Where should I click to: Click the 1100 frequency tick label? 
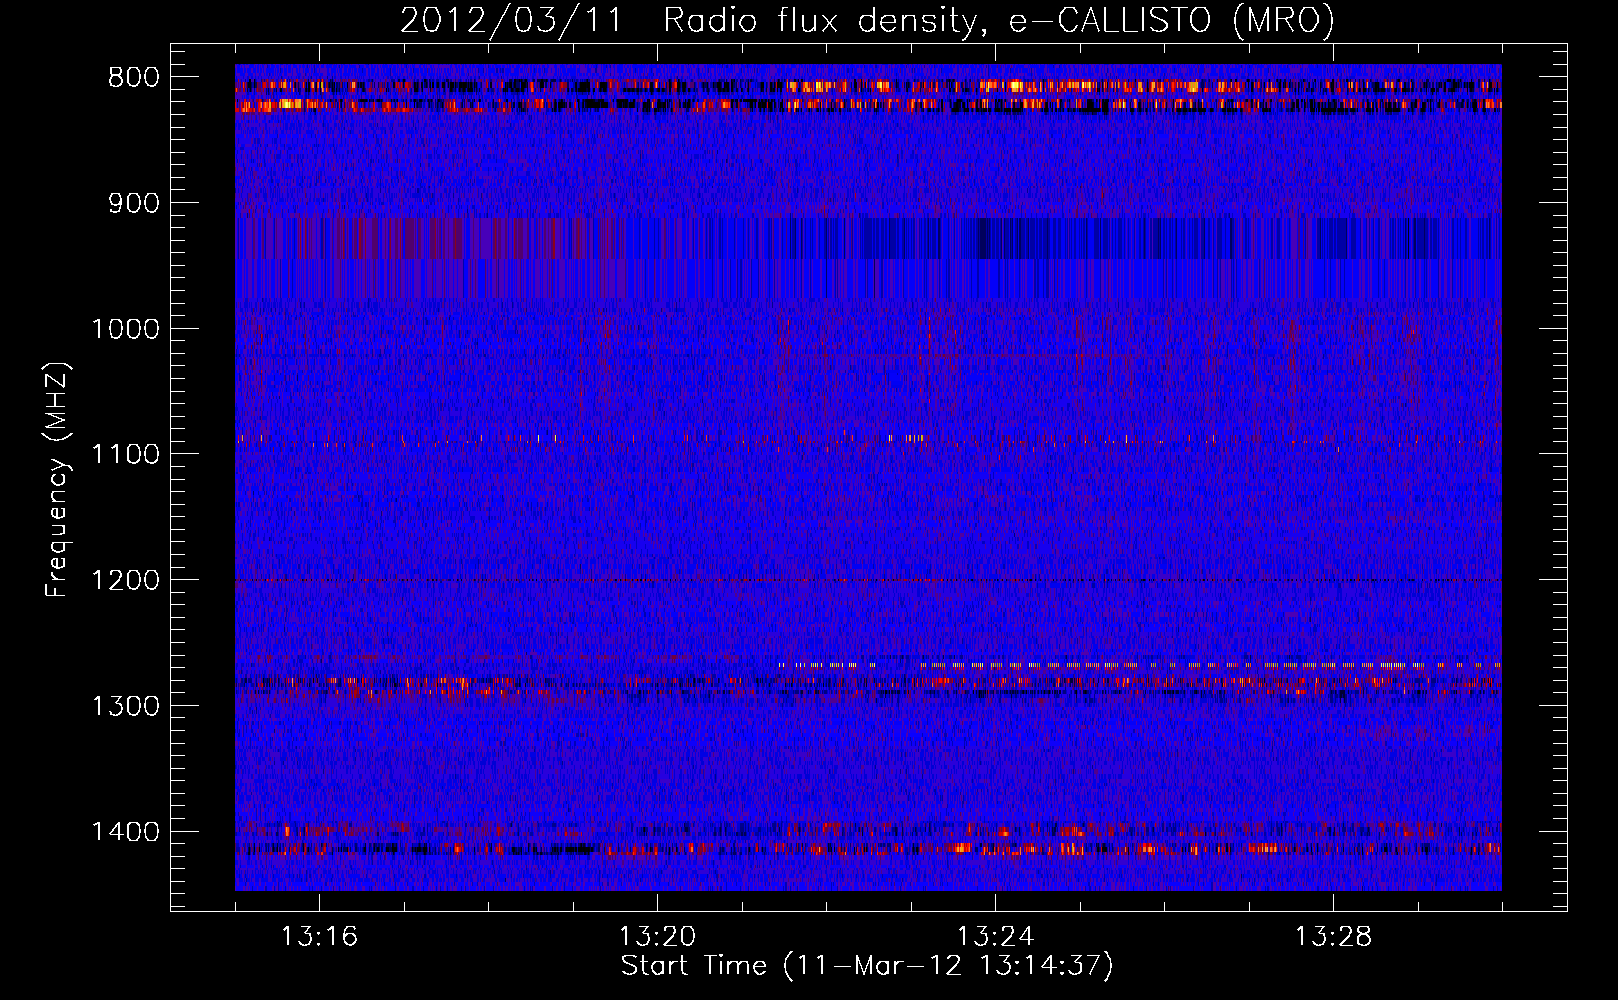(125, 455)
